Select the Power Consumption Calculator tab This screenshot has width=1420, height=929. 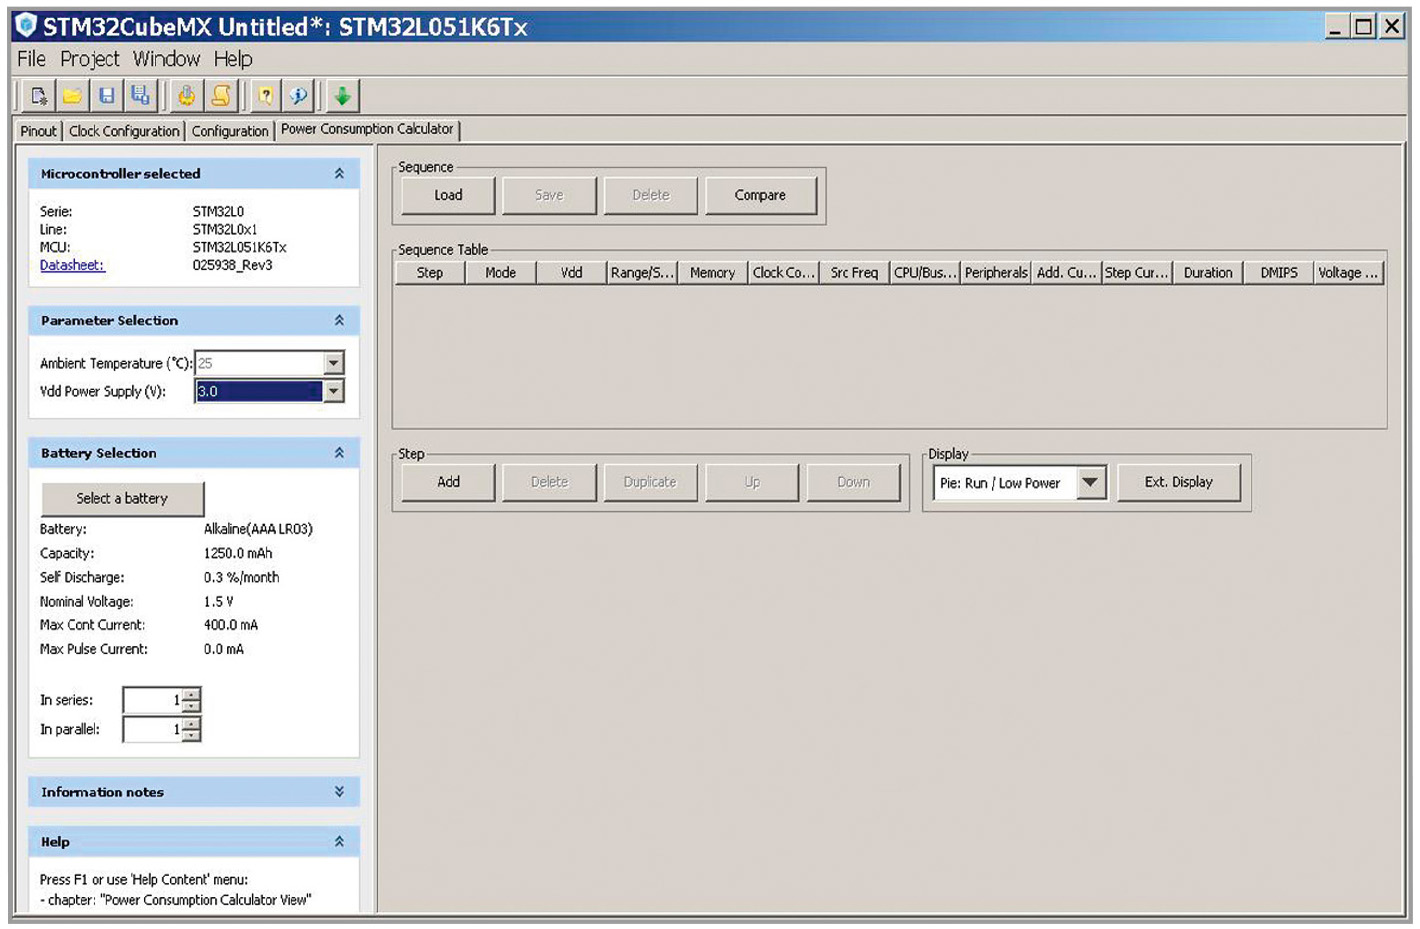point(367,129)
